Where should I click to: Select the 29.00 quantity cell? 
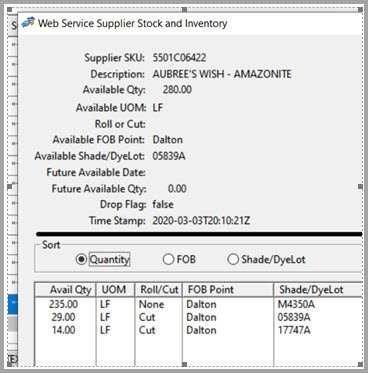point(63,317)
